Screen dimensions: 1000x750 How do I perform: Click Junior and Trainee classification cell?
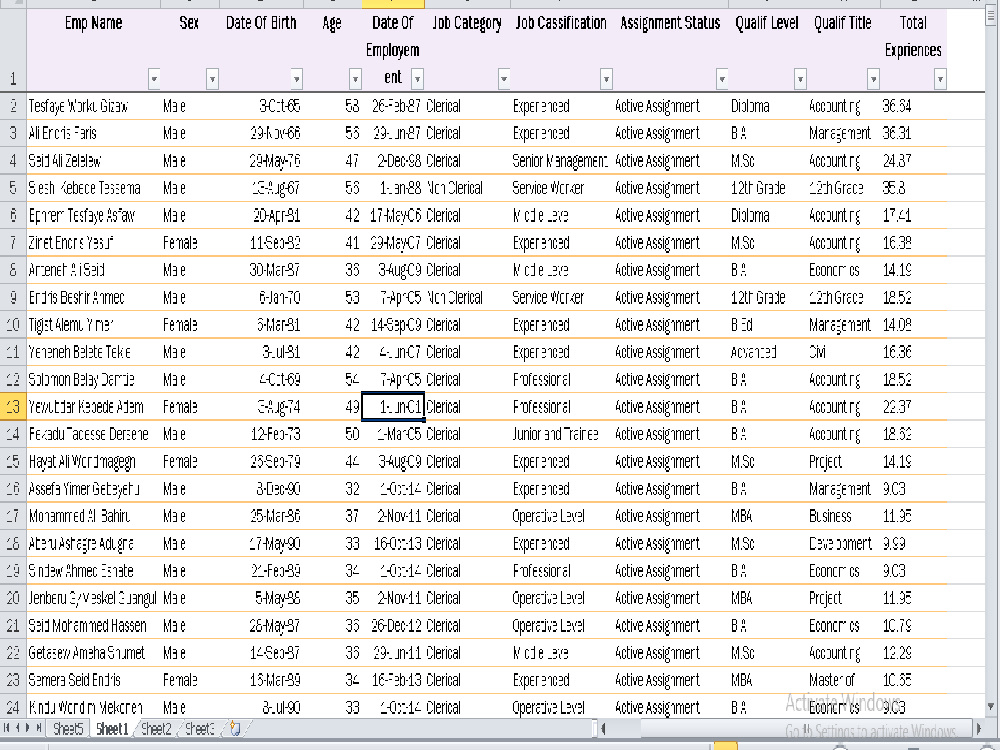560,434
